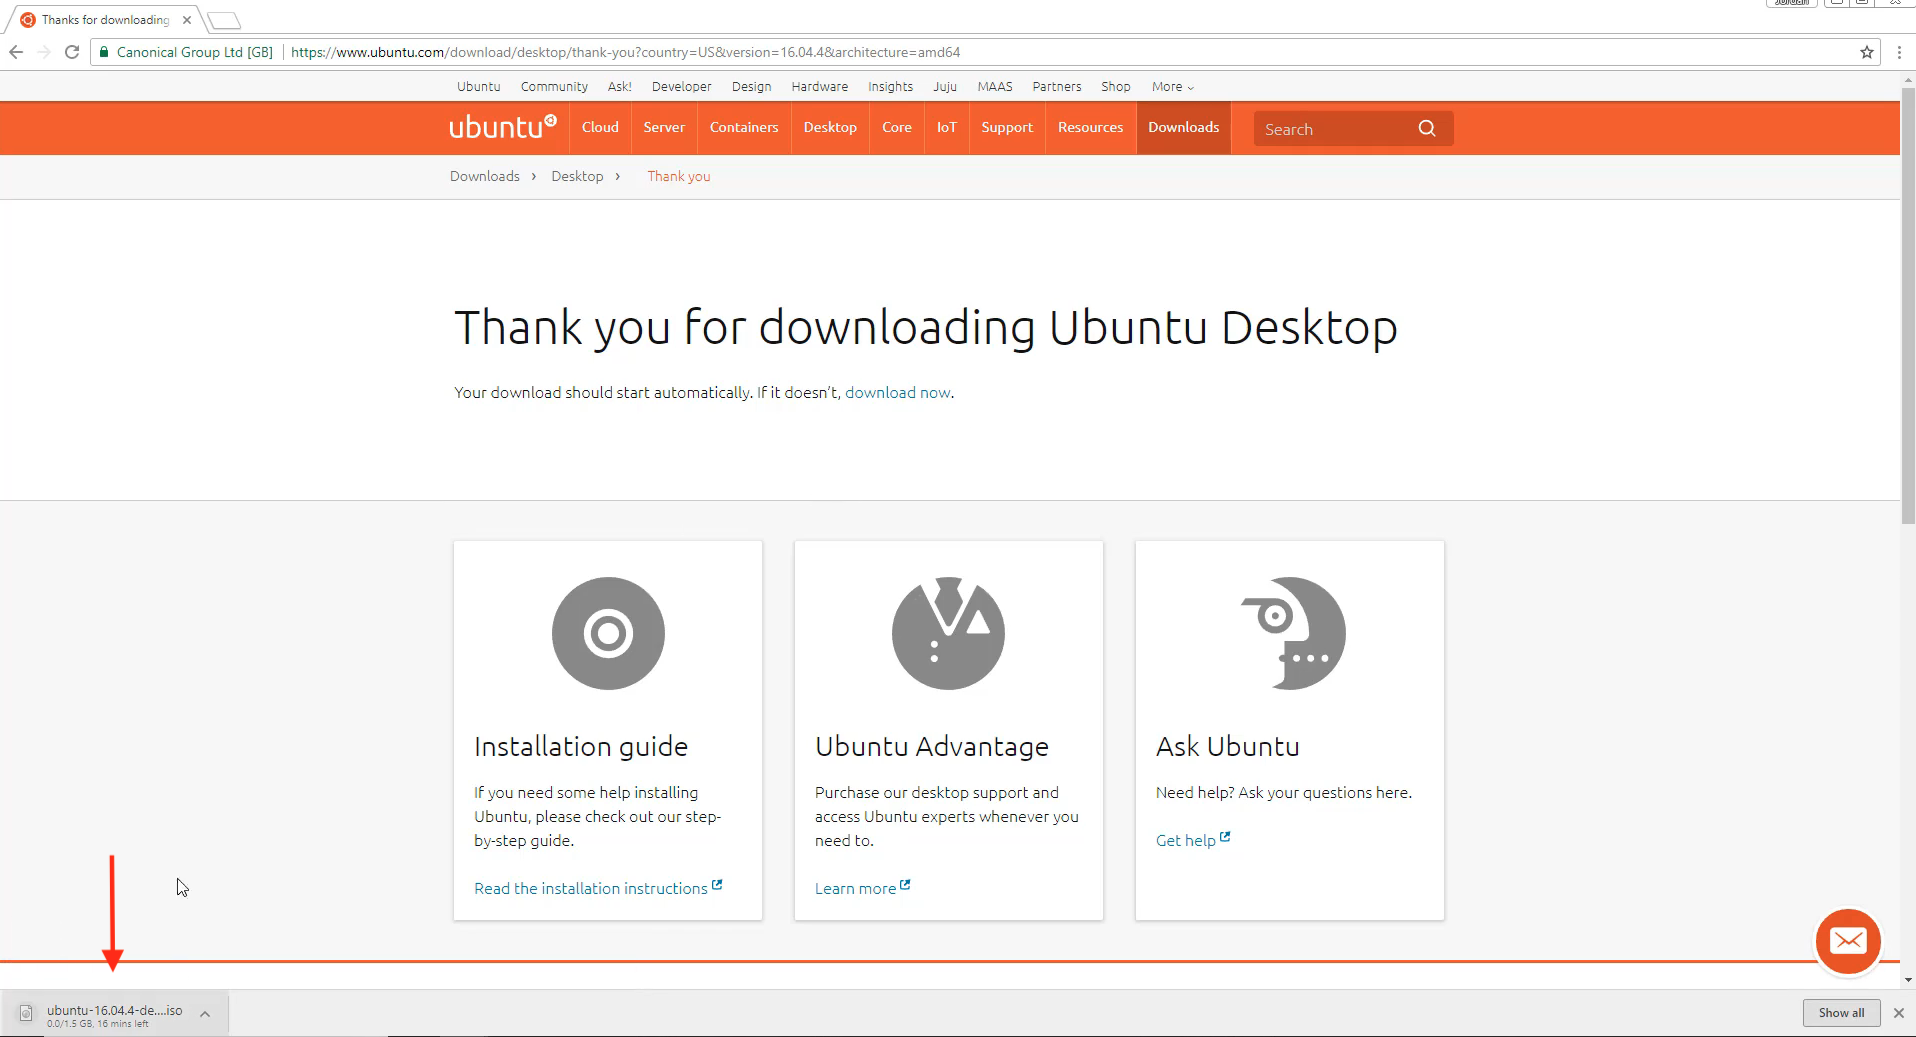Click the Learn more link

[x=862, y=888]
